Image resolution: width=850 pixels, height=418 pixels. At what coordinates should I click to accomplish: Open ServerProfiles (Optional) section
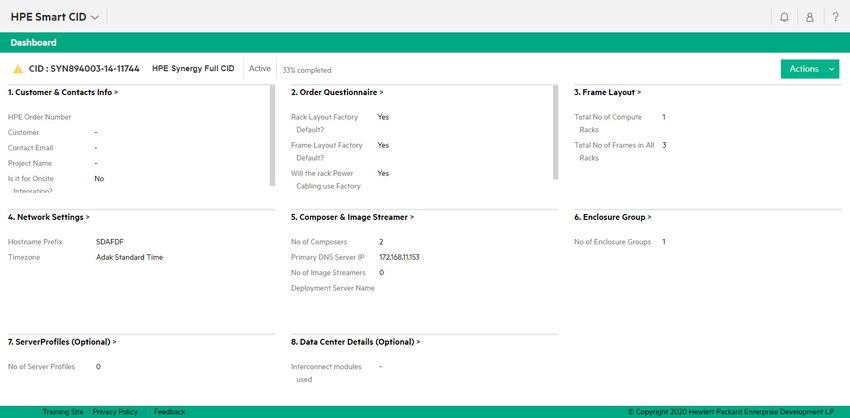point(62,342)
